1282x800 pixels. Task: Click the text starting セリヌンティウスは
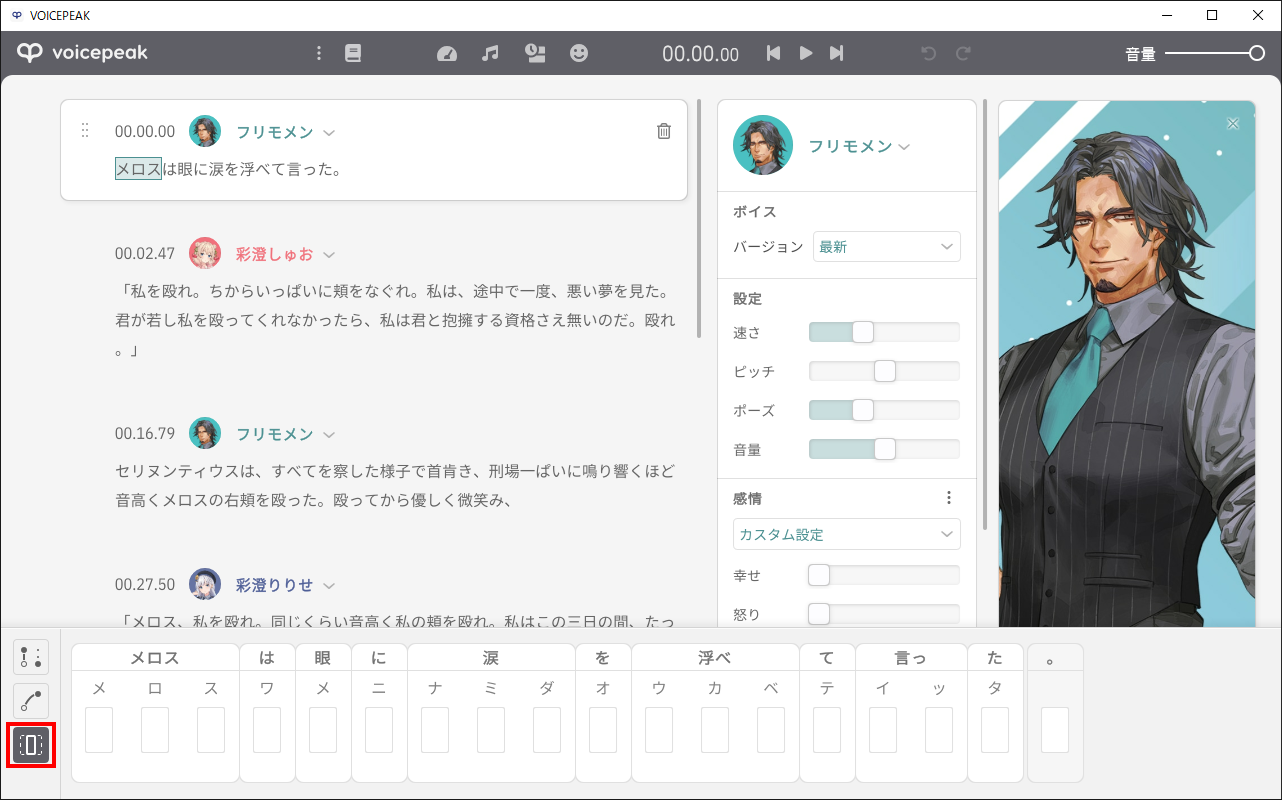point(396,484)
